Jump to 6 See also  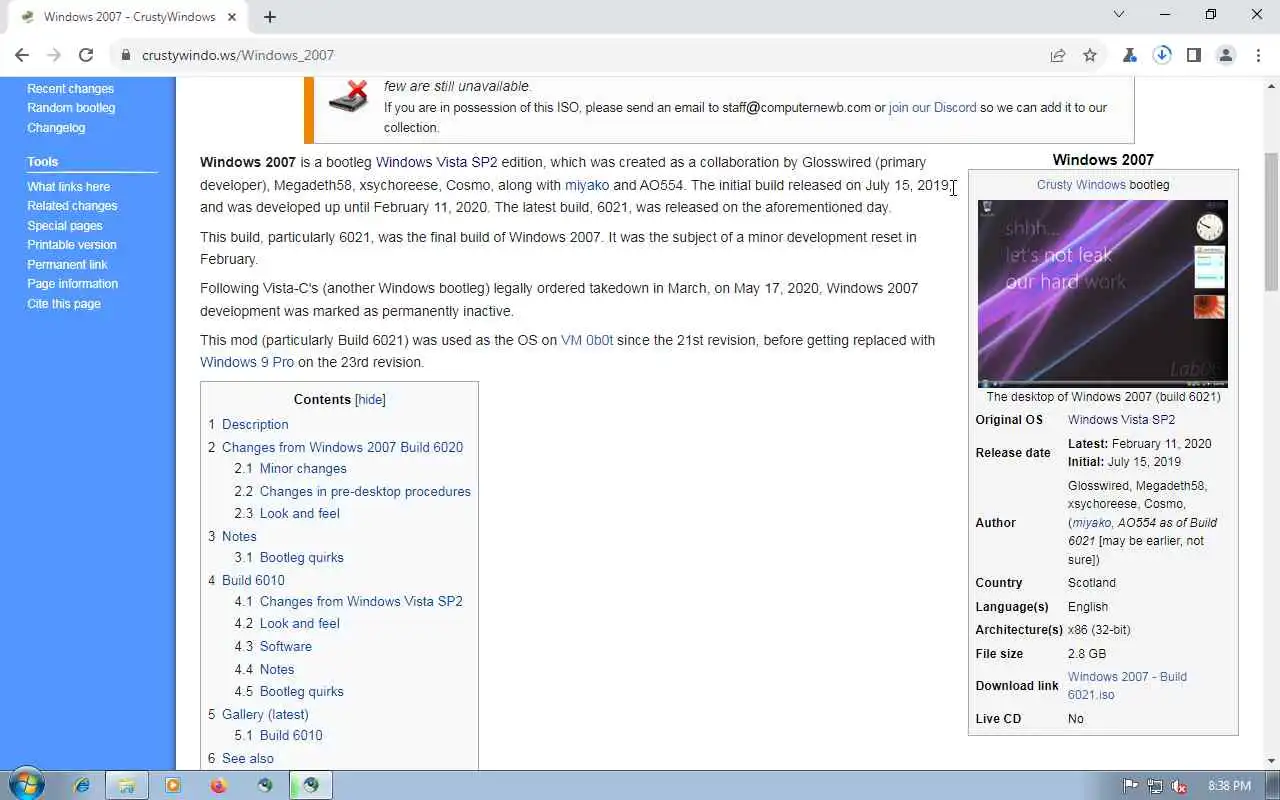point(241,758)
